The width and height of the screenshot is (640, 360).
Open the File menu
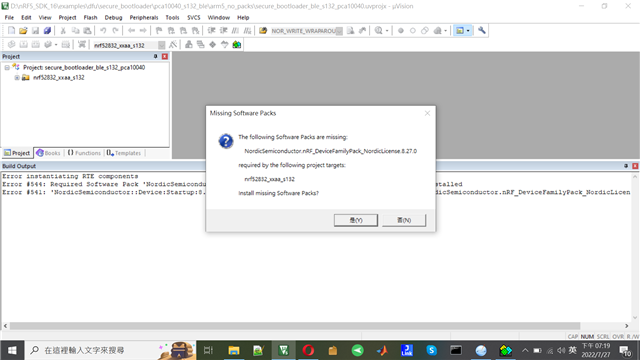coord(9,18)
